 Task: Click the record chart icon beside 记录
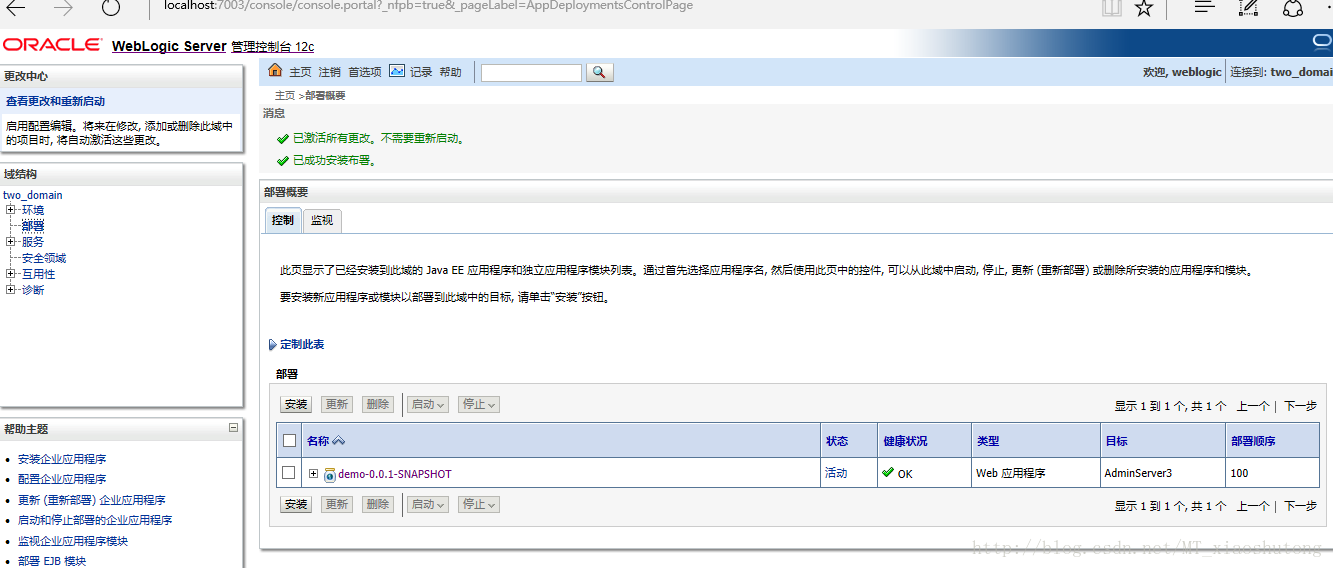tap(397, 71)
